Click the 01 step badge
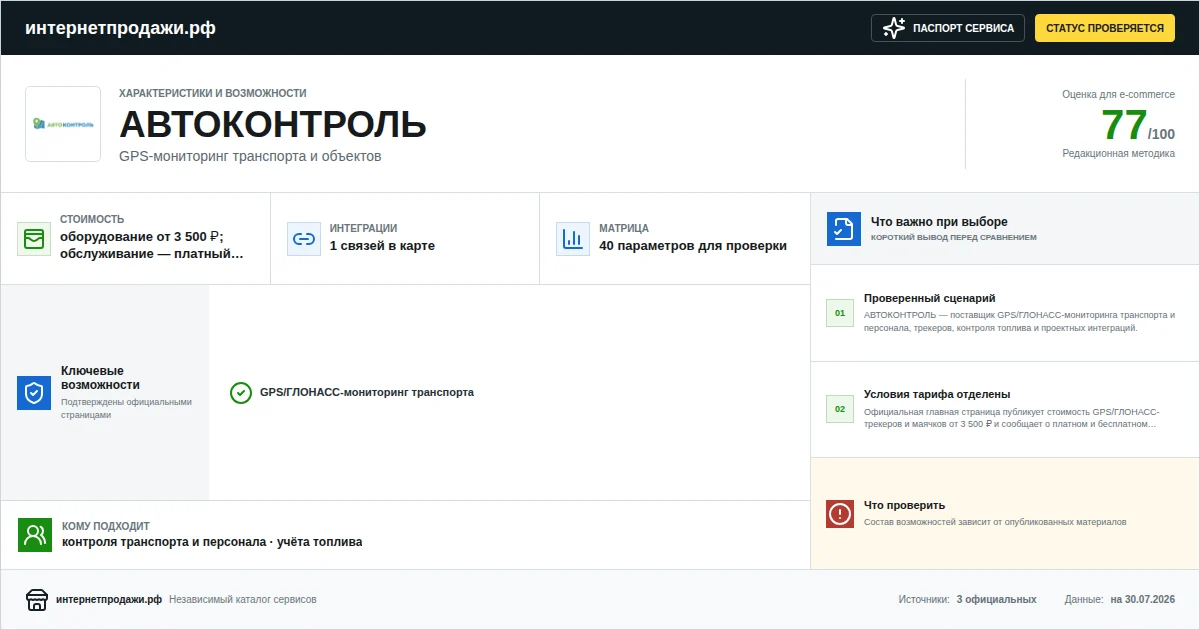Screen dimensions: 1200x630 (840, 313)
